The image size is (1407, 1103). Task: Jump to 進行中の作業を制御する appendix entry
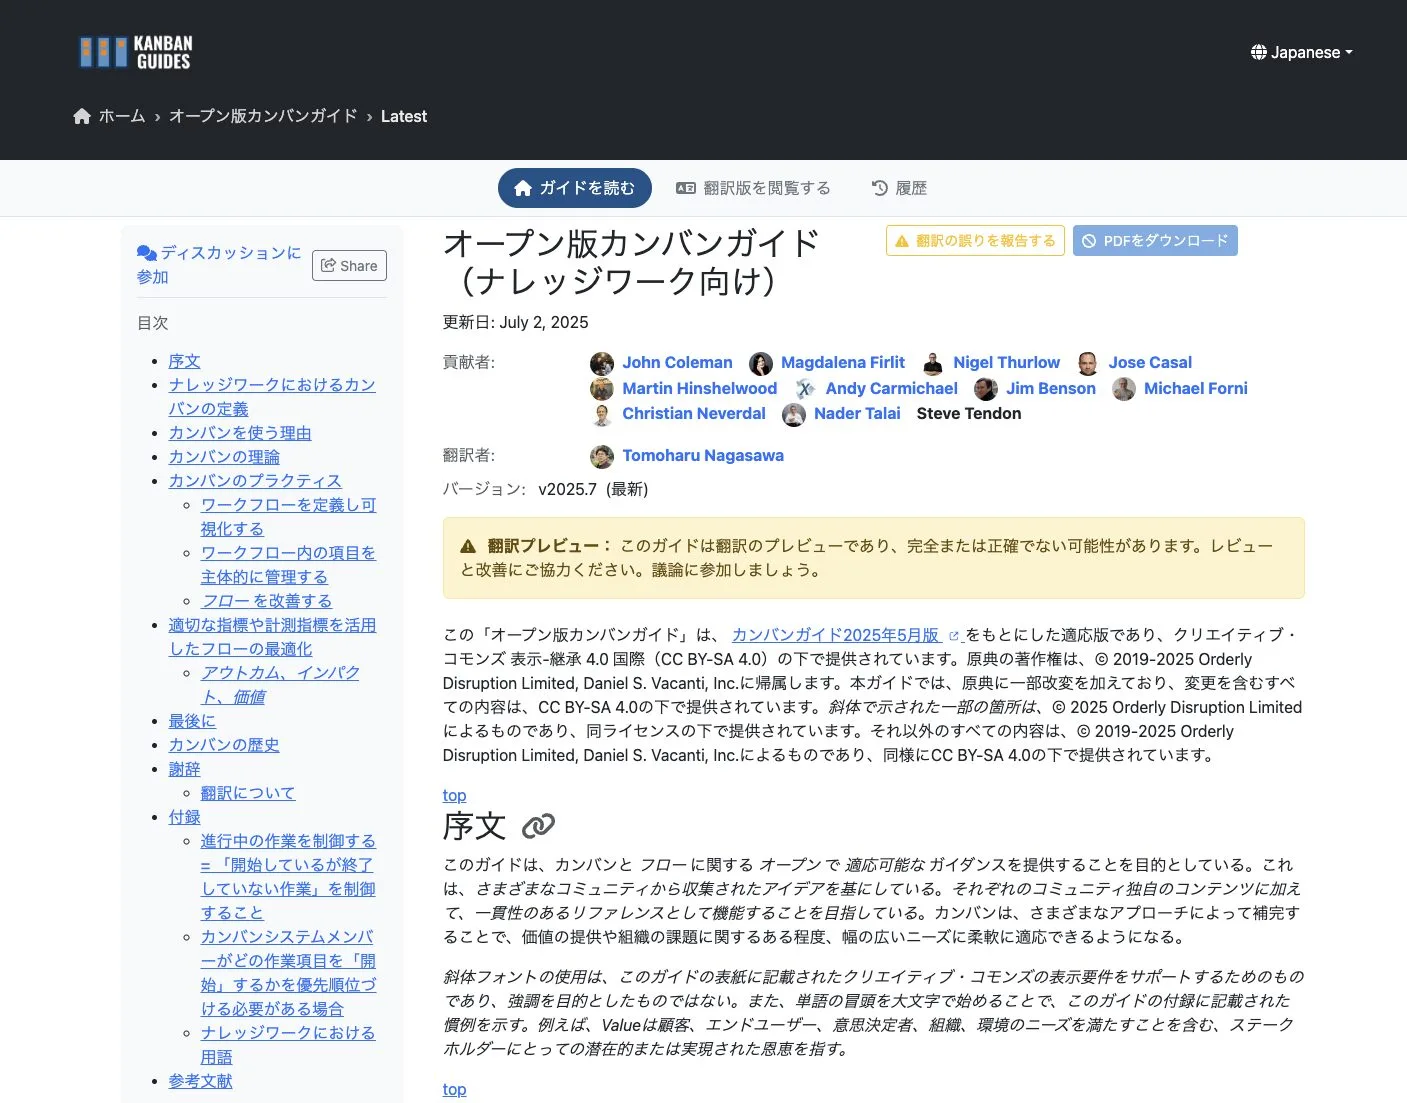click(x=288, y=877)
